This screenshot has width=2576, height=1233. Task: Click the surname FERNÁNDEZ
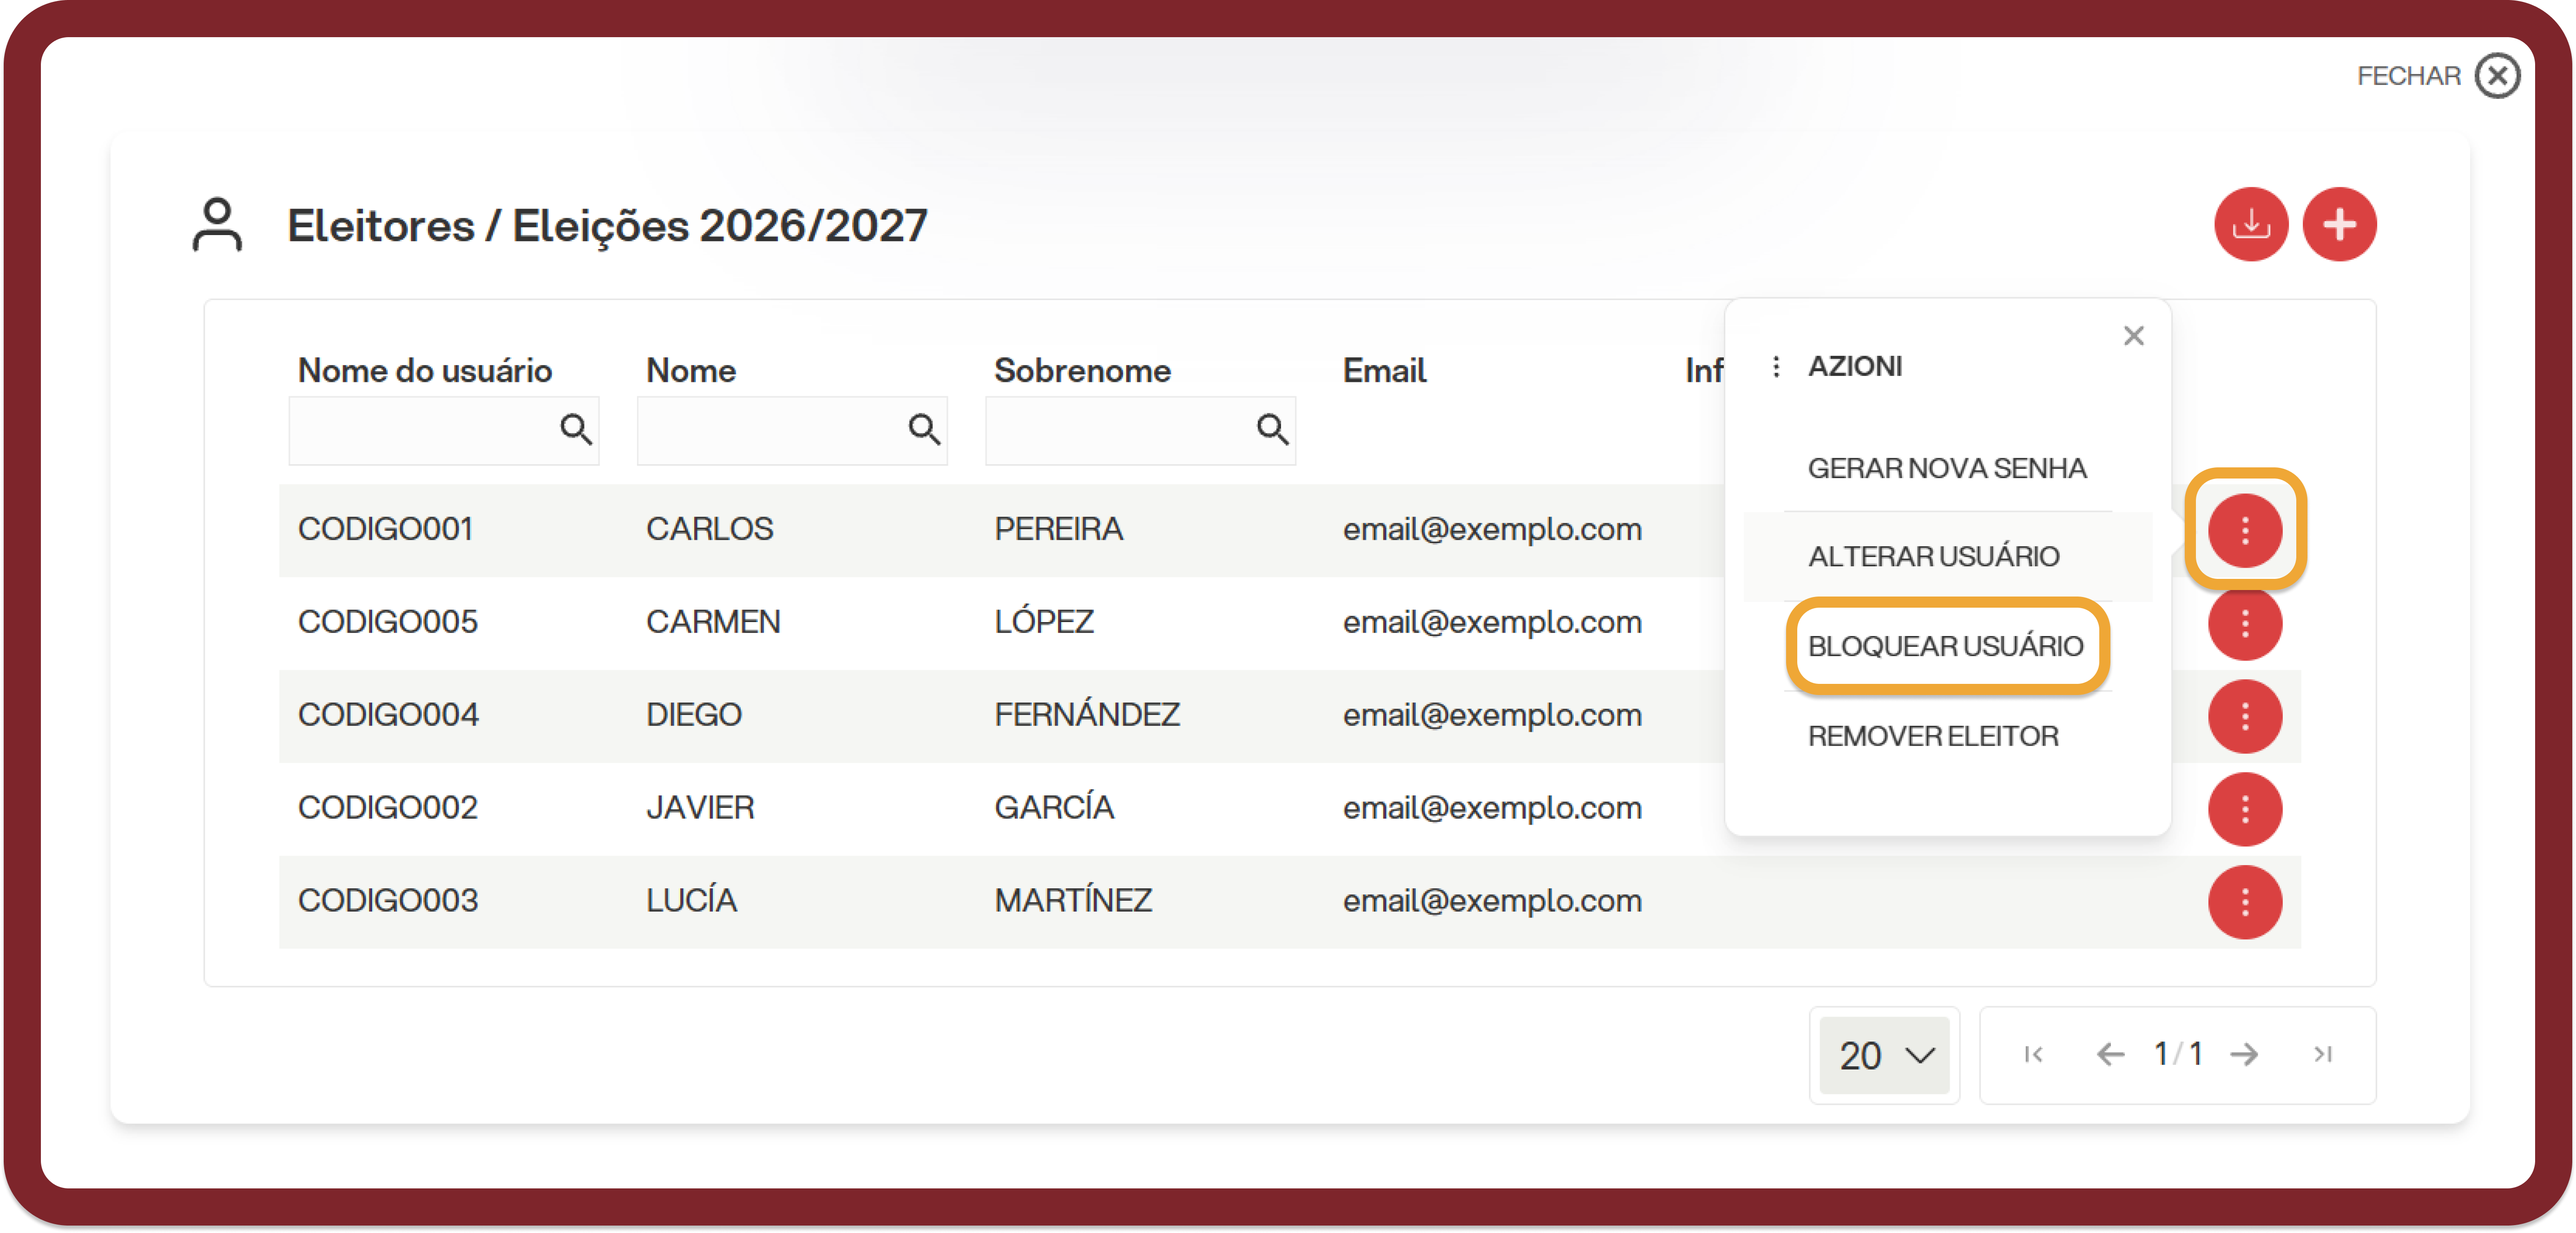pos(1087,713)
